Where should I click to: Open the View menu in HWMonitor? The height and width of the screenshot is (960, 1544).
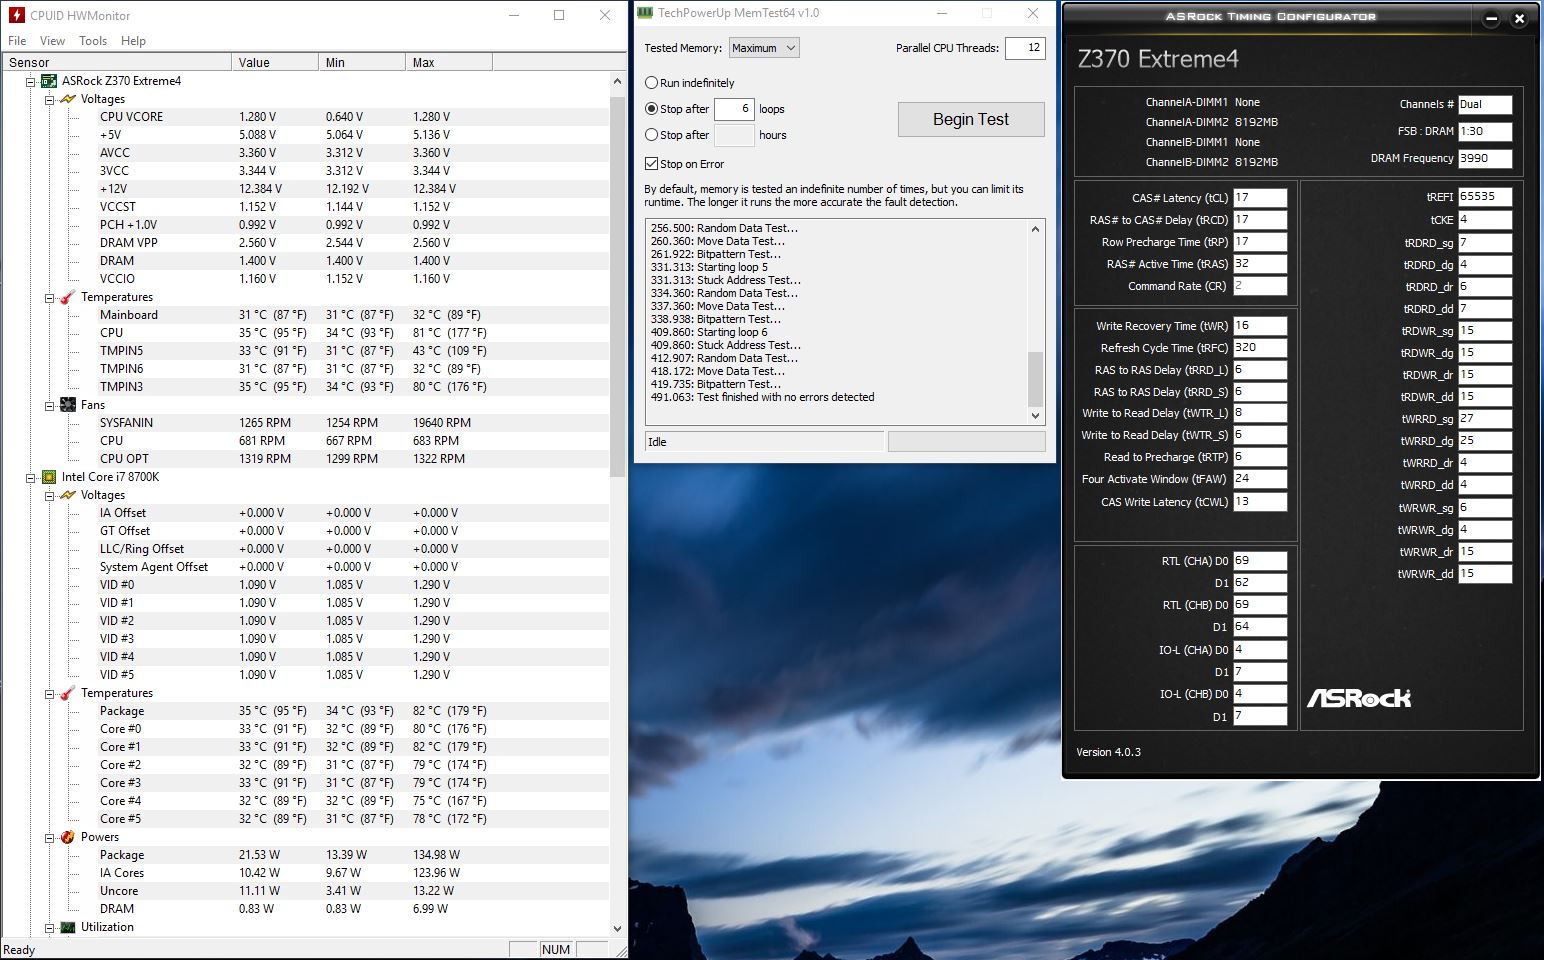pyautogui.click(x=52, y=41)
